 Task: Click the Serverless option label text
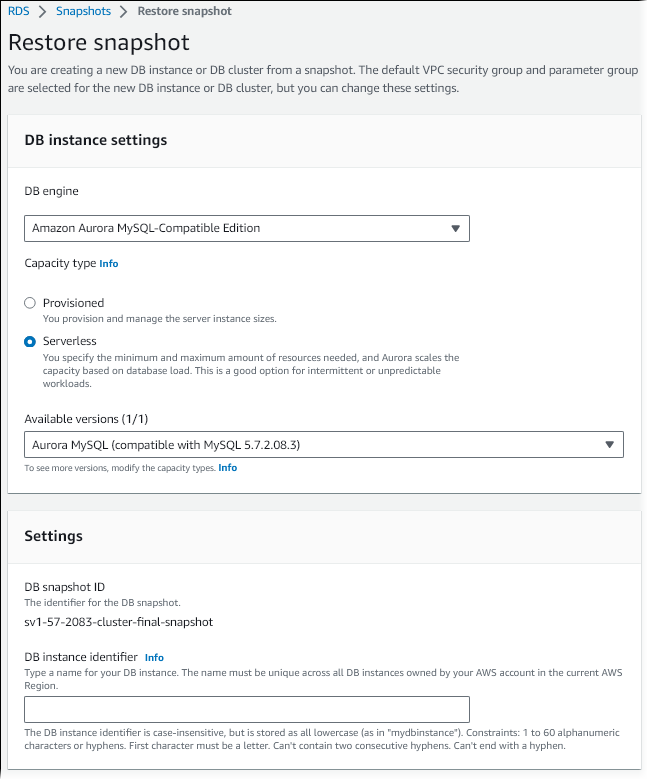[70, 341]
